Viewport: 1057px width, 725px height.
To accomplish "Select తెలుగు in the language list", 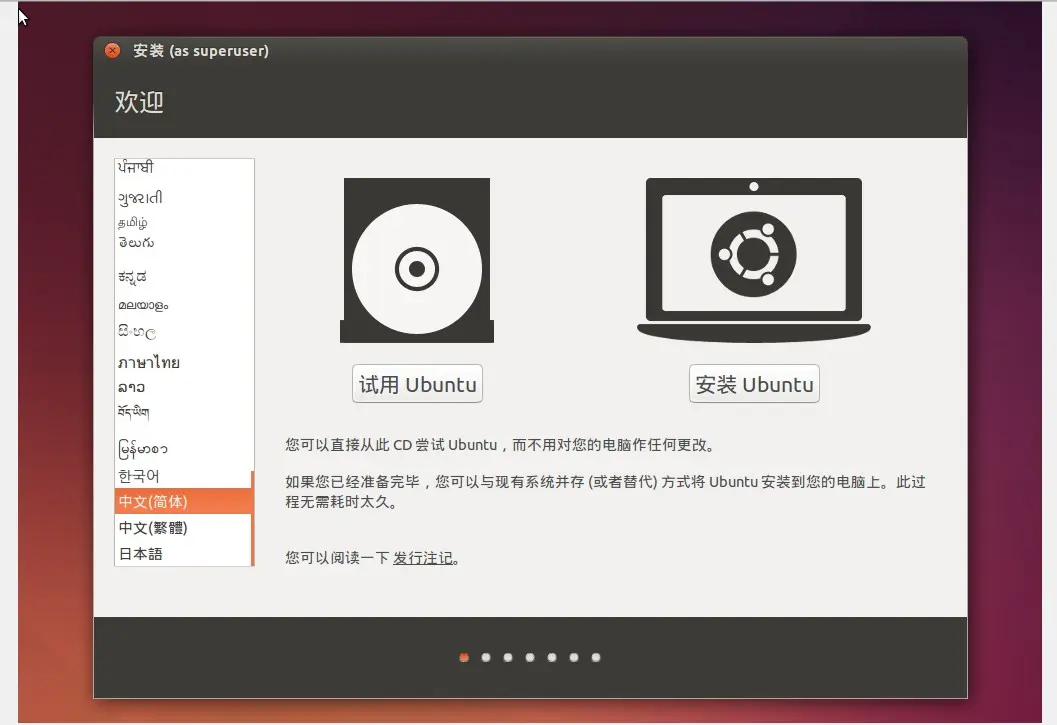I will [x=183, y=243].
